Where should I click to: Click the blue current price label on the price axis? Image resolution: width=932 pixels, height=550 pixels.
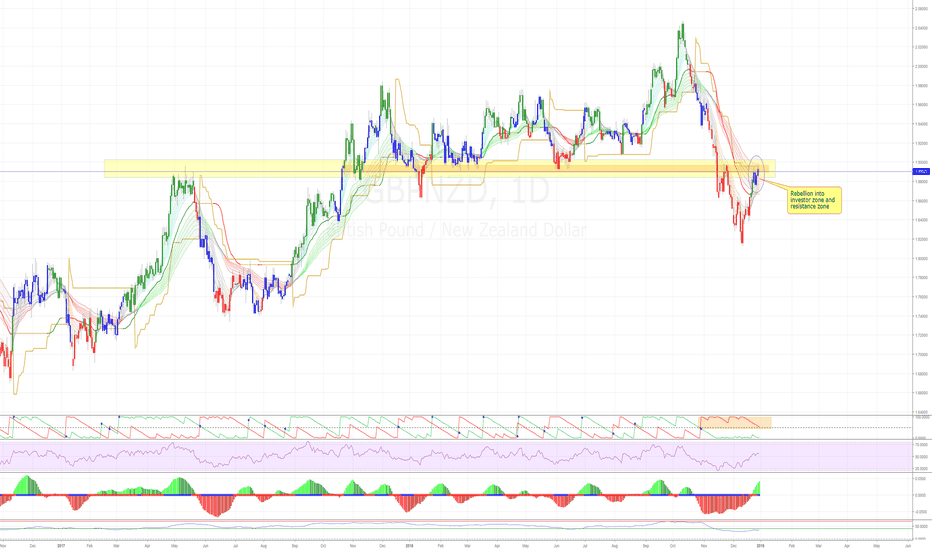(x=921, y=172)
